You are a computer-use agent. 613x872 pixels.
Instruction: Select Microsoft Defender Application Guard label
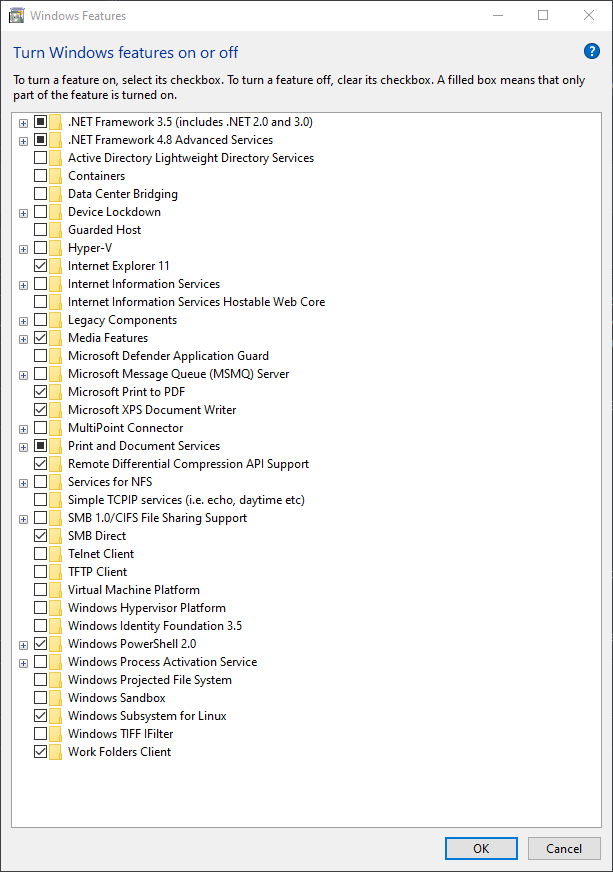click(x=169, y=356)
